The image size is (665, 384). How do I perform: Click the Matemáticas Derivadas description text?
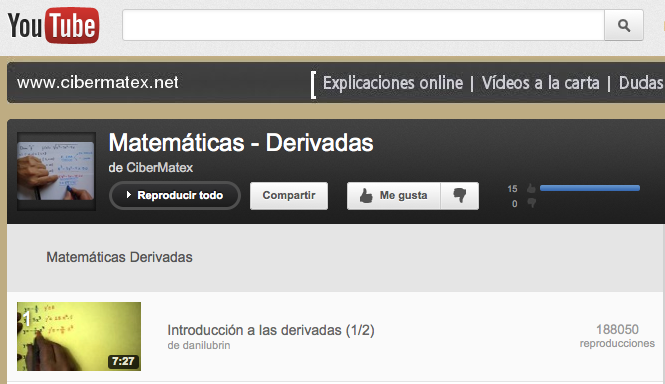click(x=119, y=257)
